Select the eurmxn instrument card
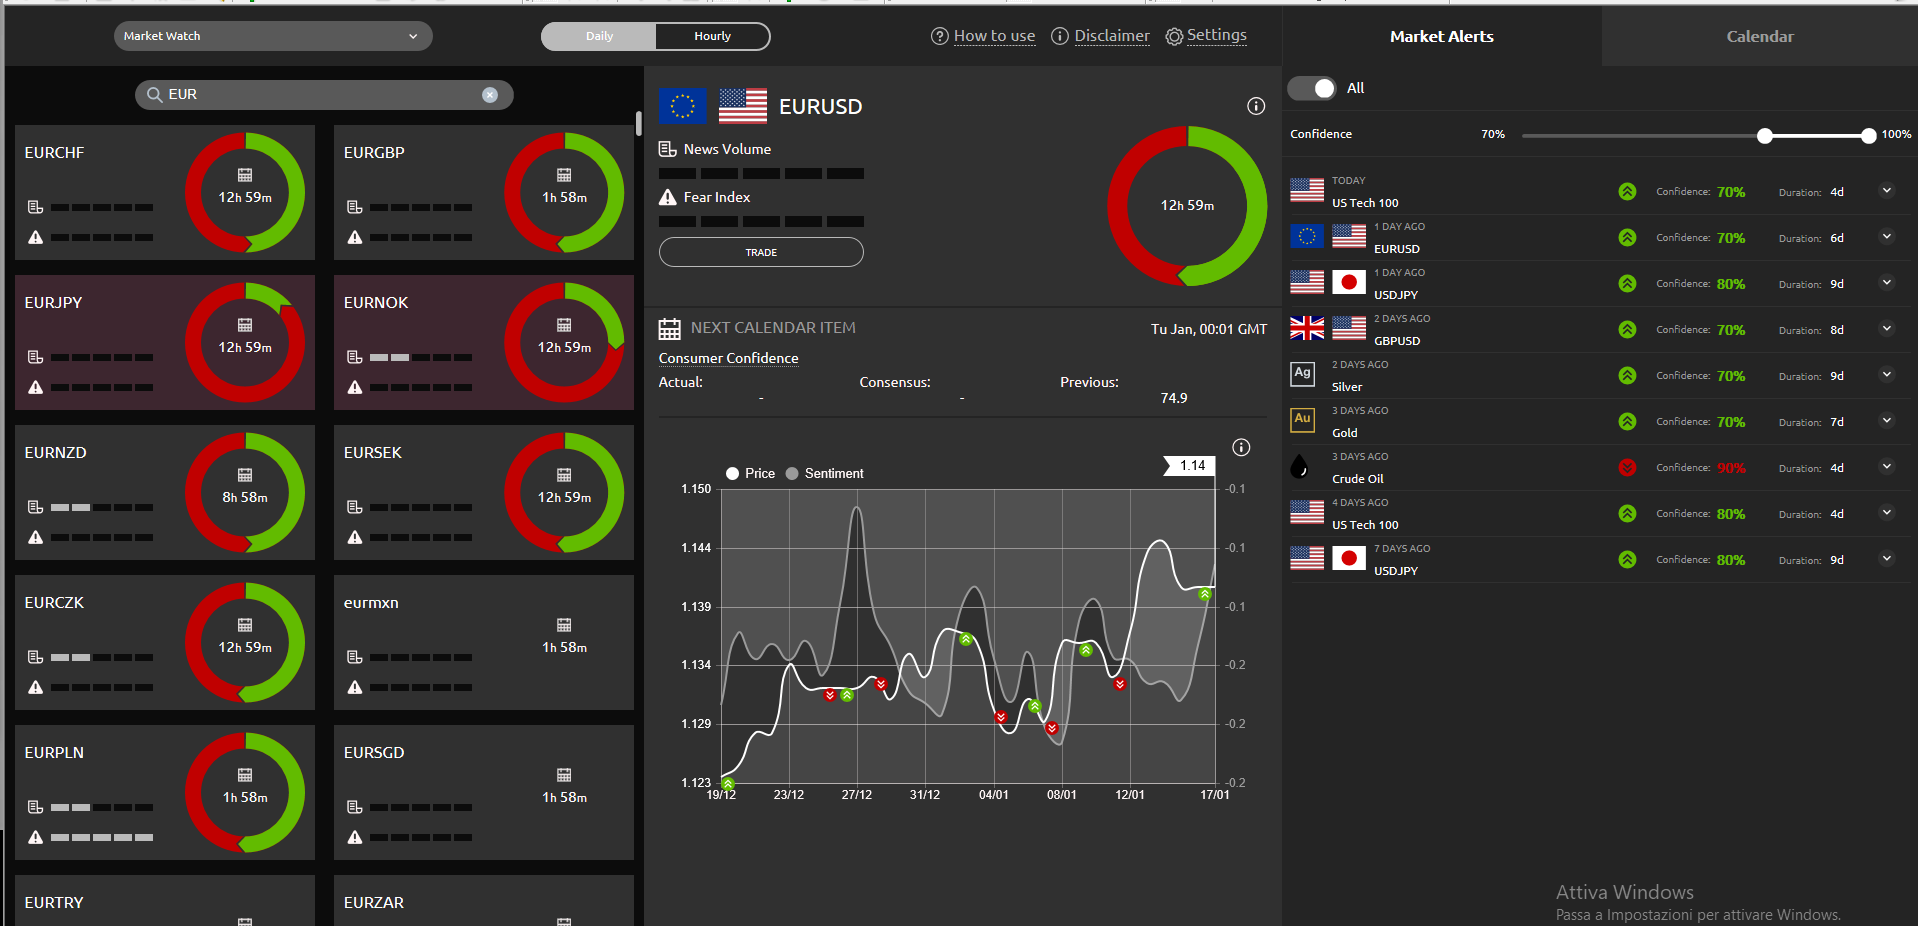The height and width of the screenshot is (926, 1918). point(484,643)
